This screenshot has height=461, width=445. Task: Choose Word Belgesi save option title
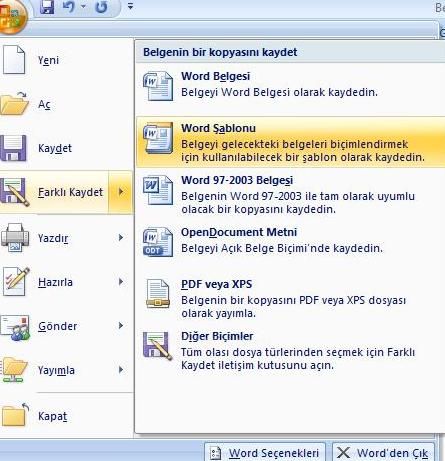[x=215, y=76]
